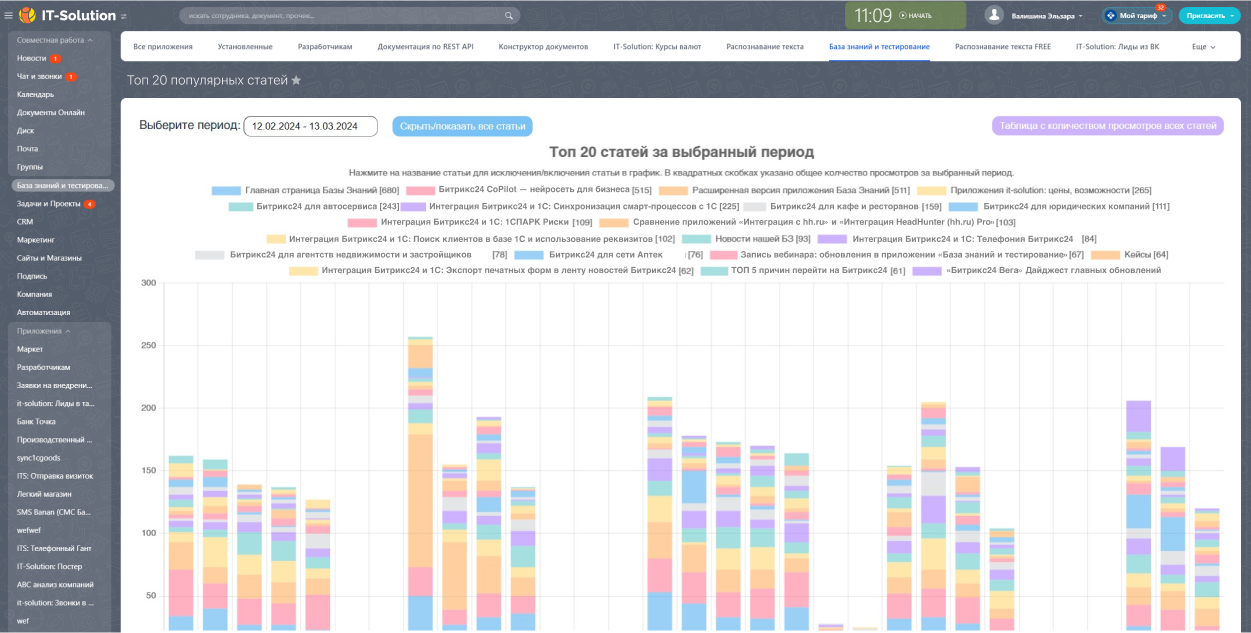Switch to Разработчикам tab
The width and height of the screenshot is (1251, 633).
tap(325, 47)
